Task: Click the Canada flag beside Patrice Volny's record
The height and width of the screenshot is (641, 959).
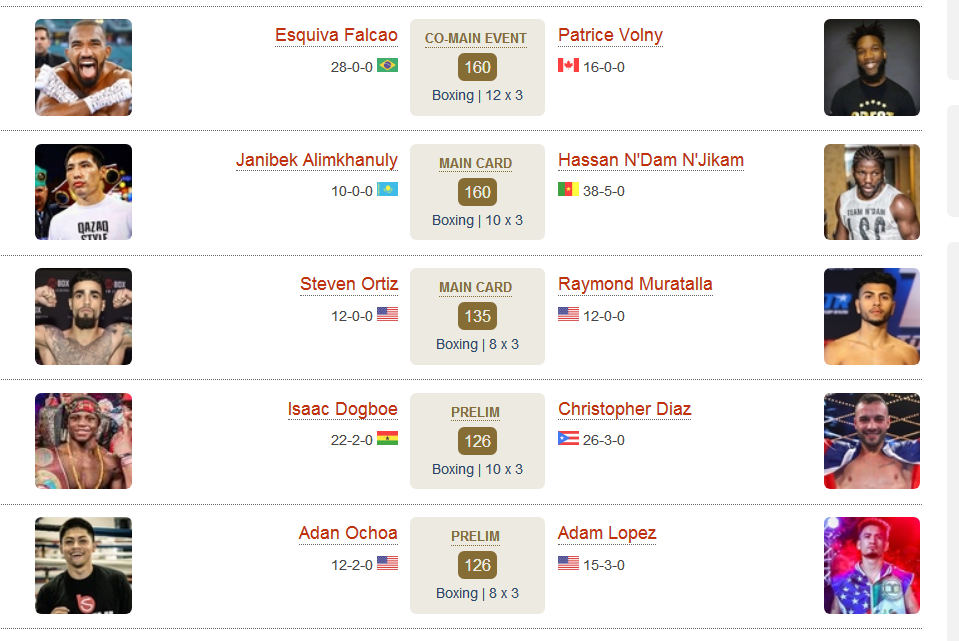Action: [x=568, y=65]
